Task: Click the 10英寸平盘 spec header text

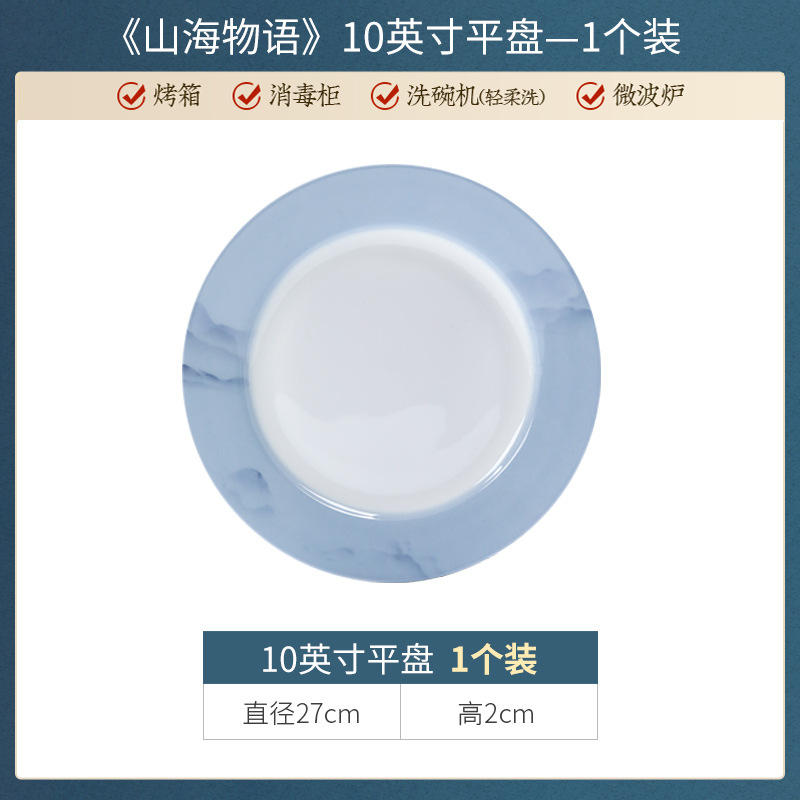Action: (347, 659)
